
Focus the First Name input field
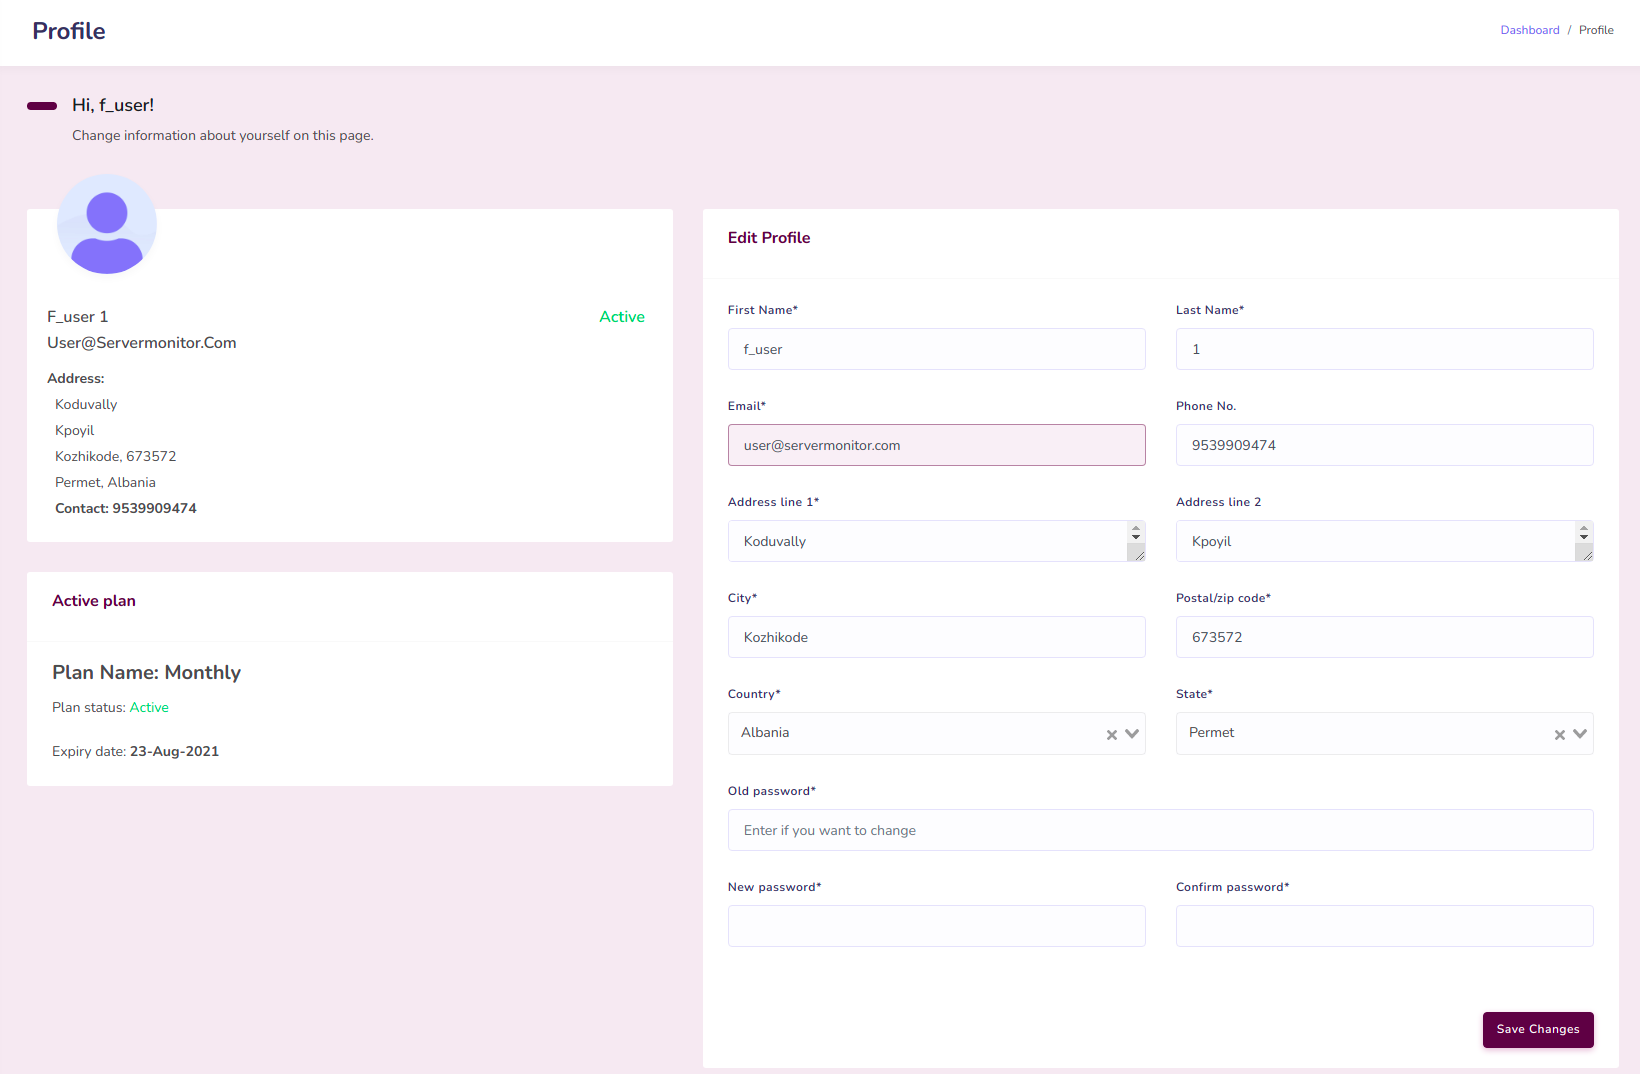tap(936, 349)
